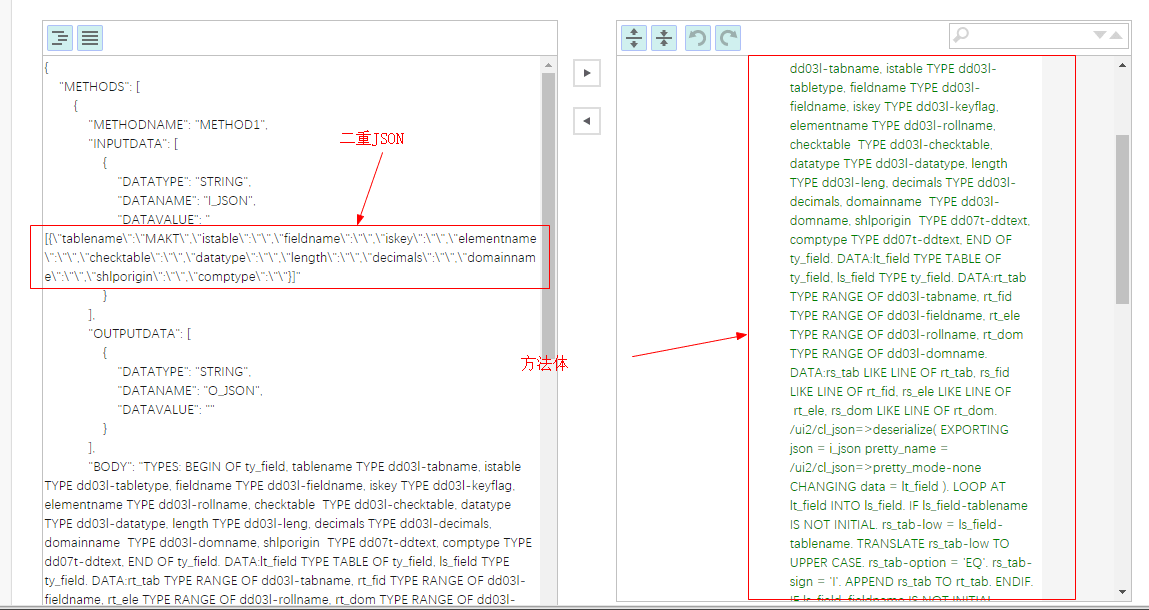Select the compact align-lines format icon
The height and width of the screenshot is (610, 1149).
coord(89,37)
